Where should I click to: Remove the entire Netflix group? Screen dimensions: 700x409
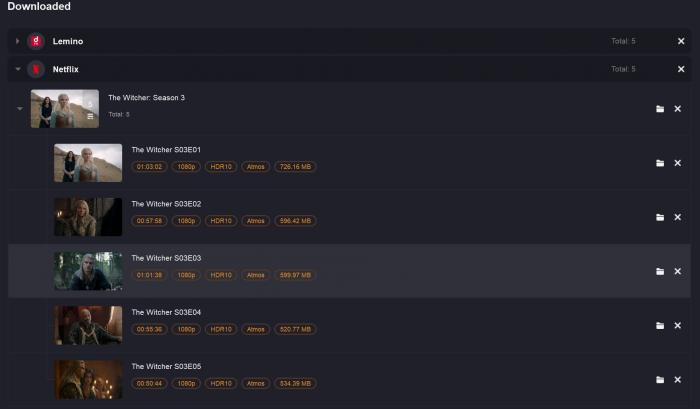coord(681,69)
